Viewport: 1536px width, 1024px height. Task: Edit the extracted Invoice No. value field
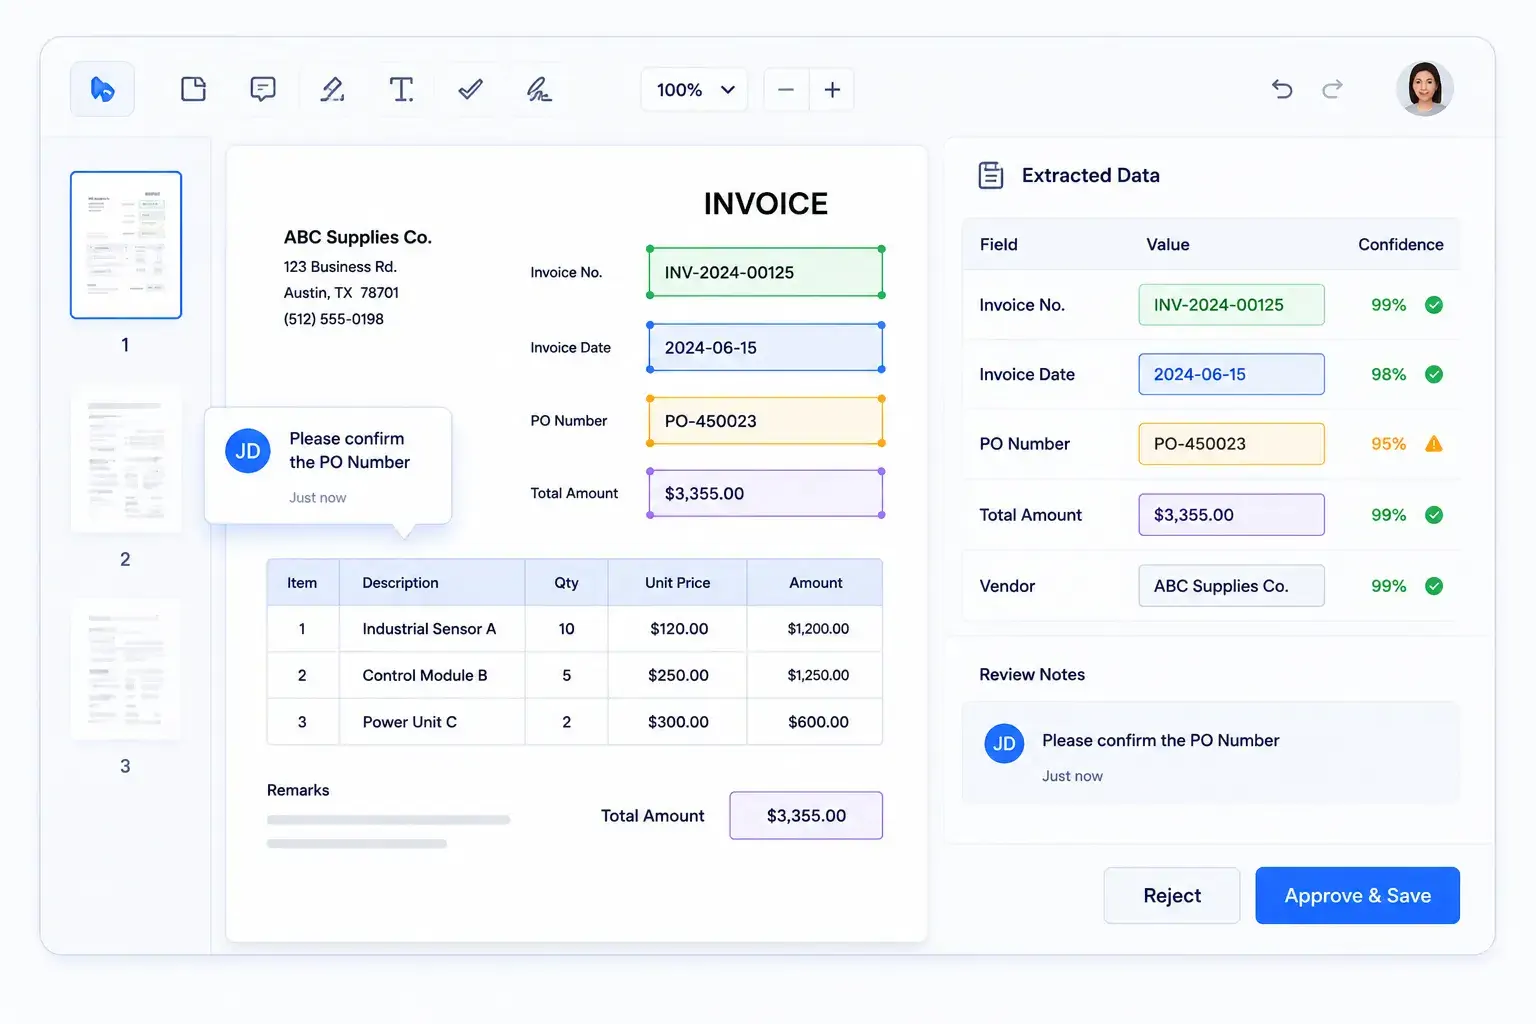[1231, 305]
